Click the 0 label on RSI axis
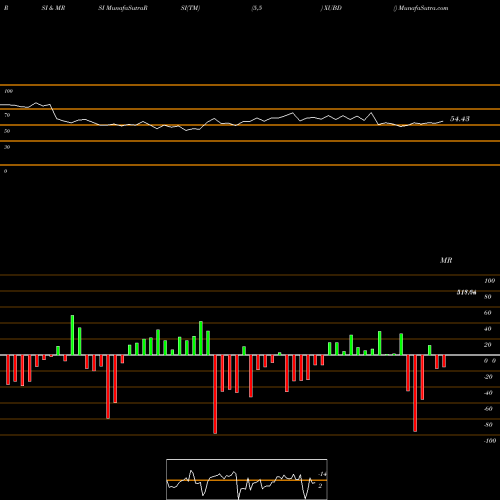The width and height of the screenshot is (500, 500). coord(5,171)
